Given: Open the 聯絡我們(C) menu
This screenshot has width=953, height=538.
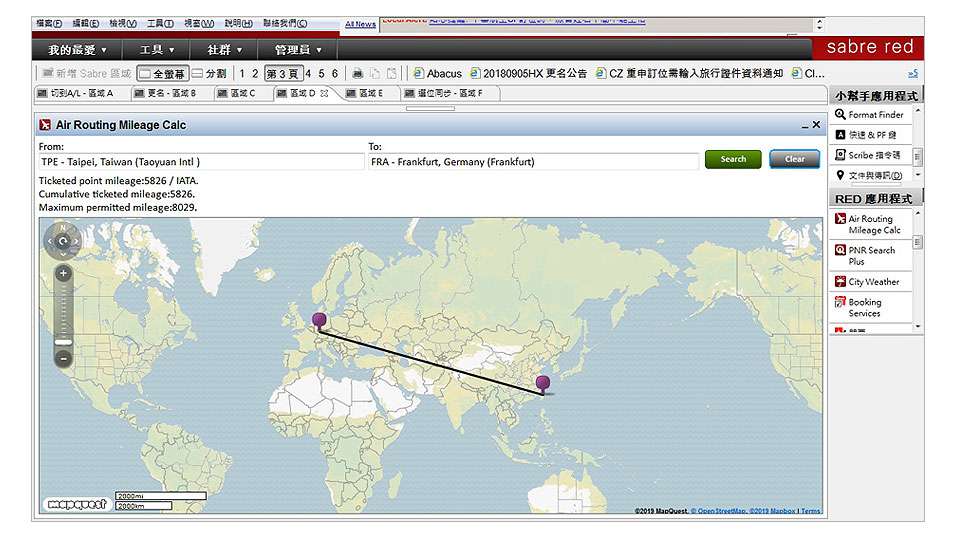Looking at the screenshot, I should [285, 23].
